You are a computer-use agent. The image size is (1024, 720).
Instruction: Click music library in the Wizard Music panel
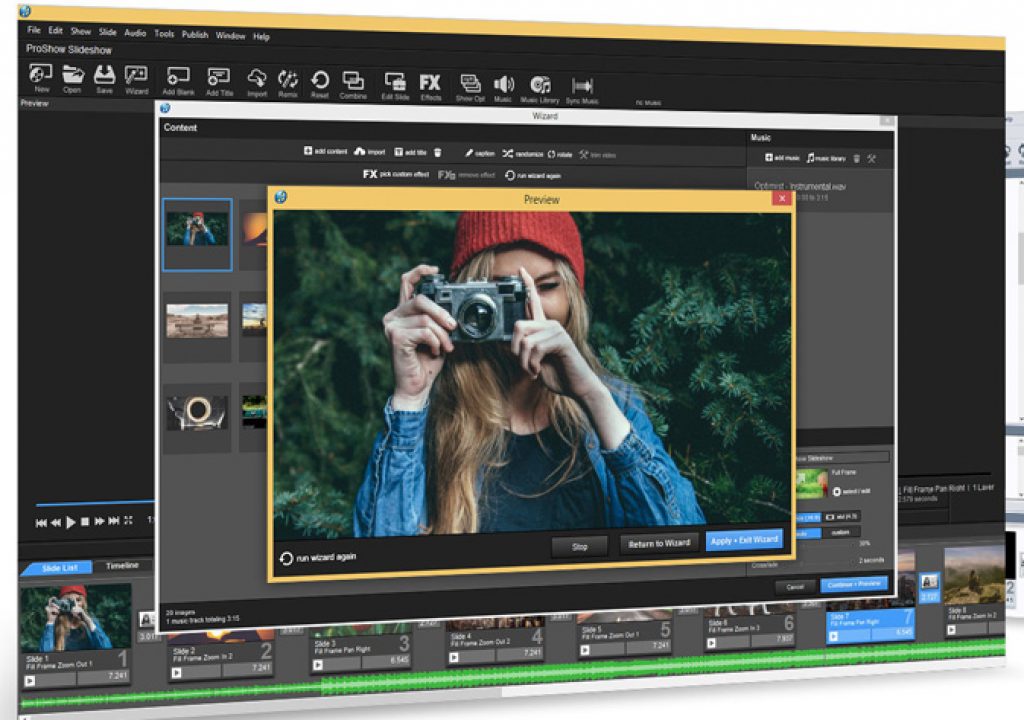point(826,158)
